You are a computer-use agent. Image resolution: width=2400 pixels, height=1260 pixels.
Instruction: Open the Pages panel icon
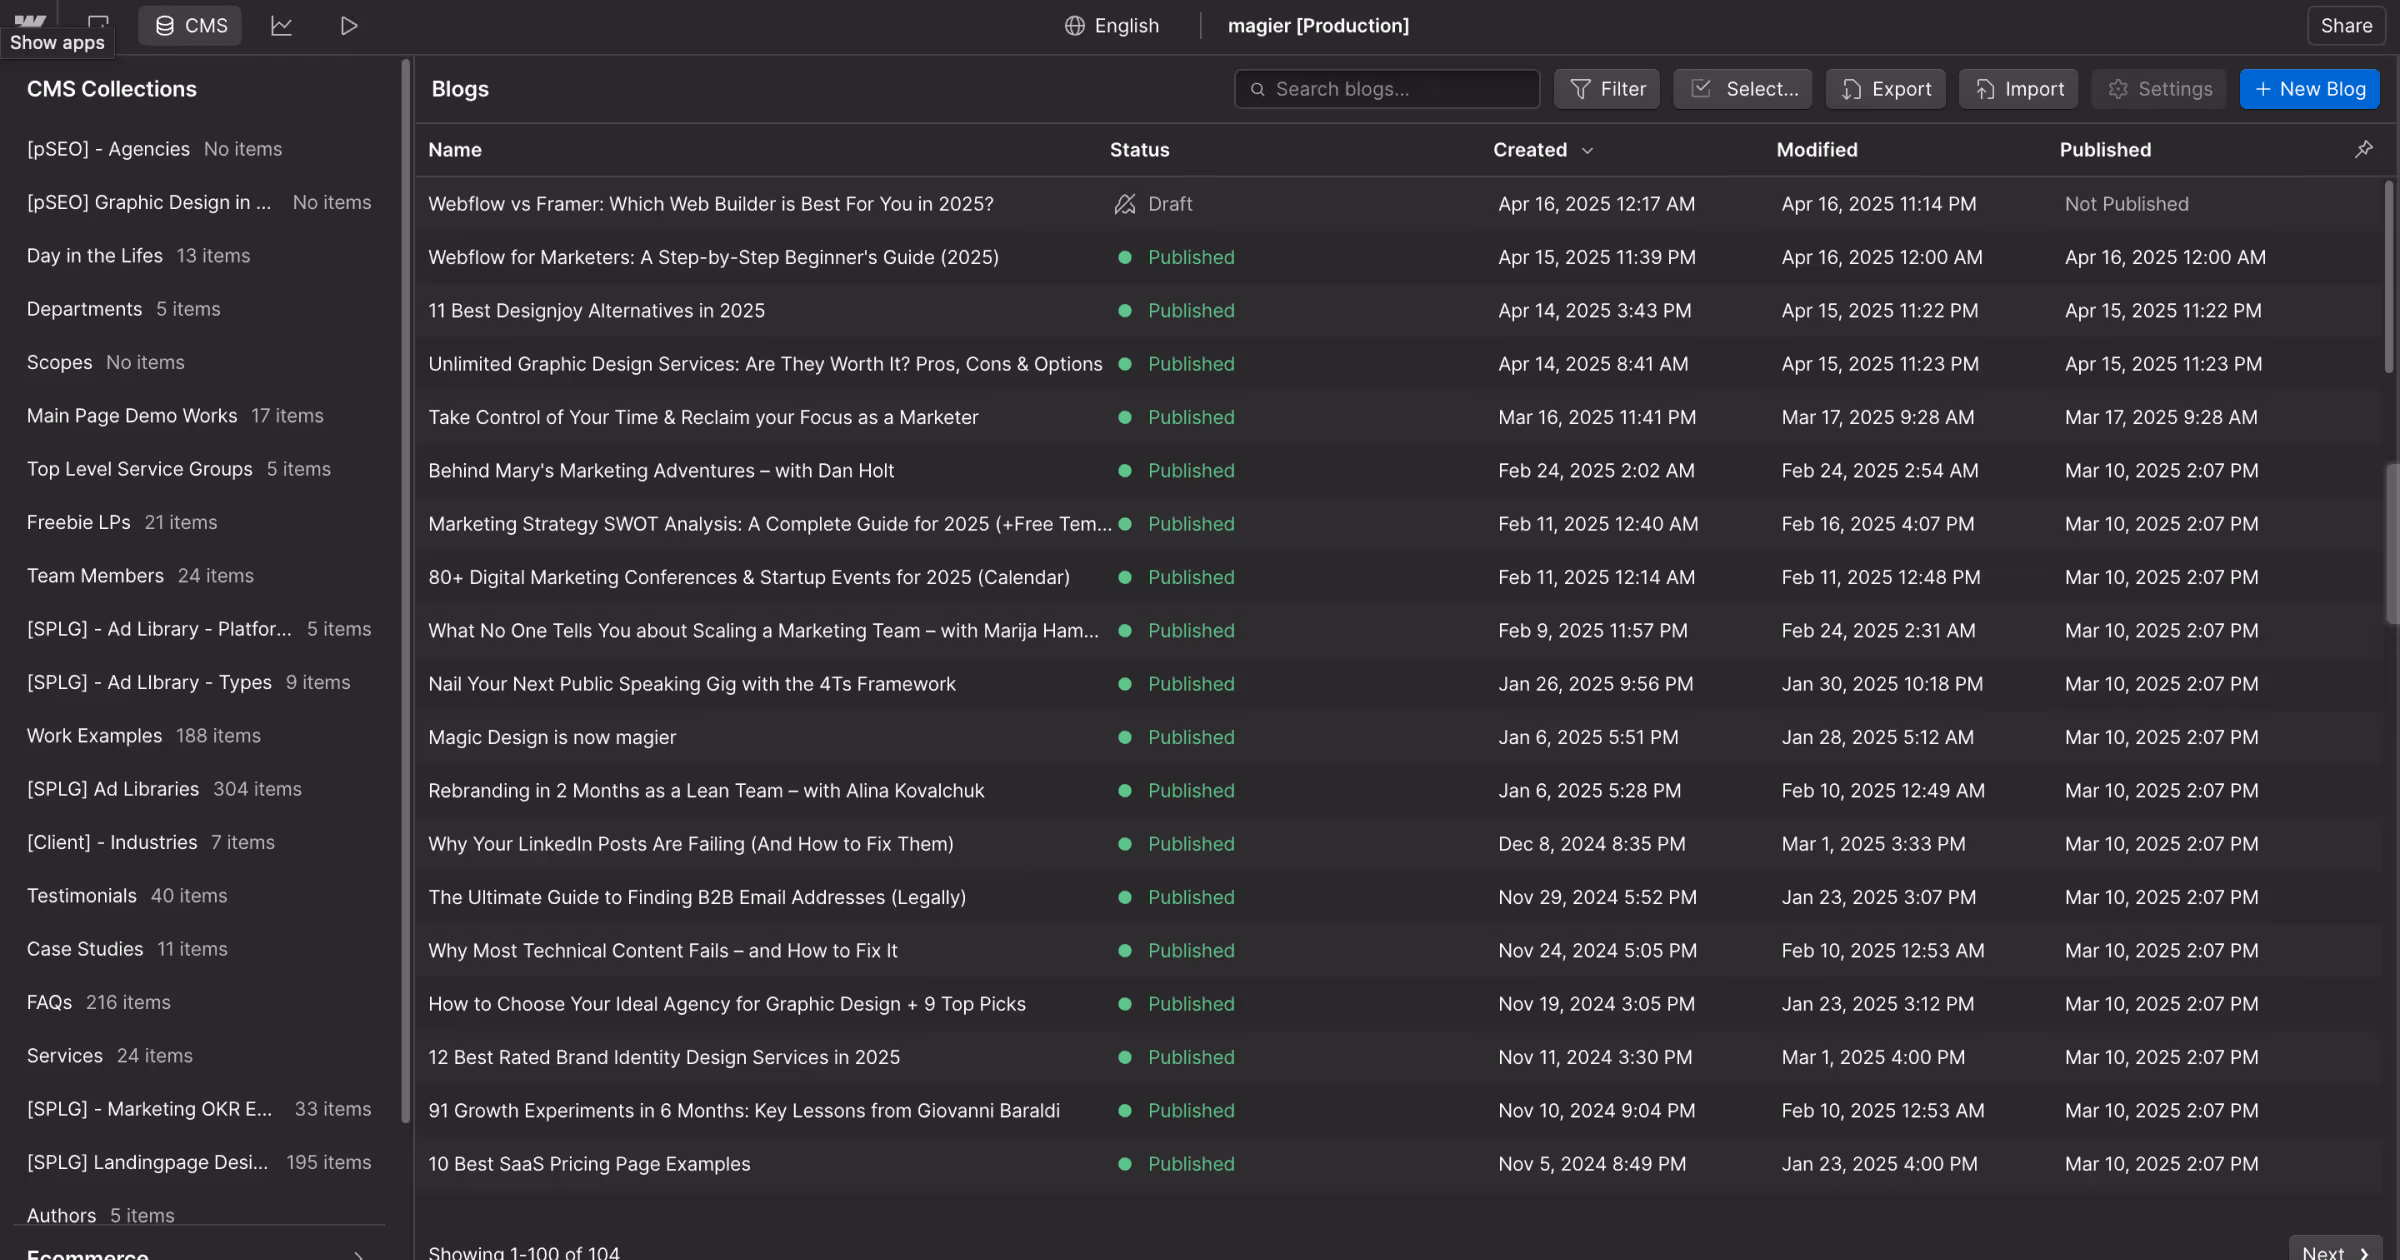pyautogui.click(x=98, y=22)
